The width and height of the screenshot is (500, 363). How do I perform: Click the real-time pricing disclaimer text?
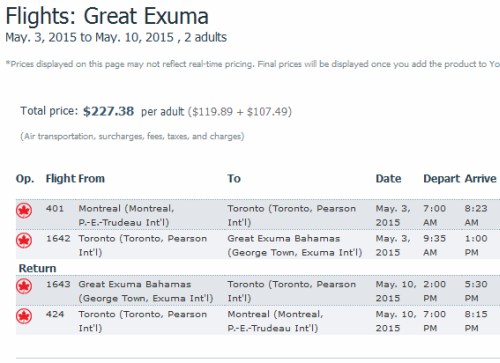pyautogui.click(x=253, y=64)
